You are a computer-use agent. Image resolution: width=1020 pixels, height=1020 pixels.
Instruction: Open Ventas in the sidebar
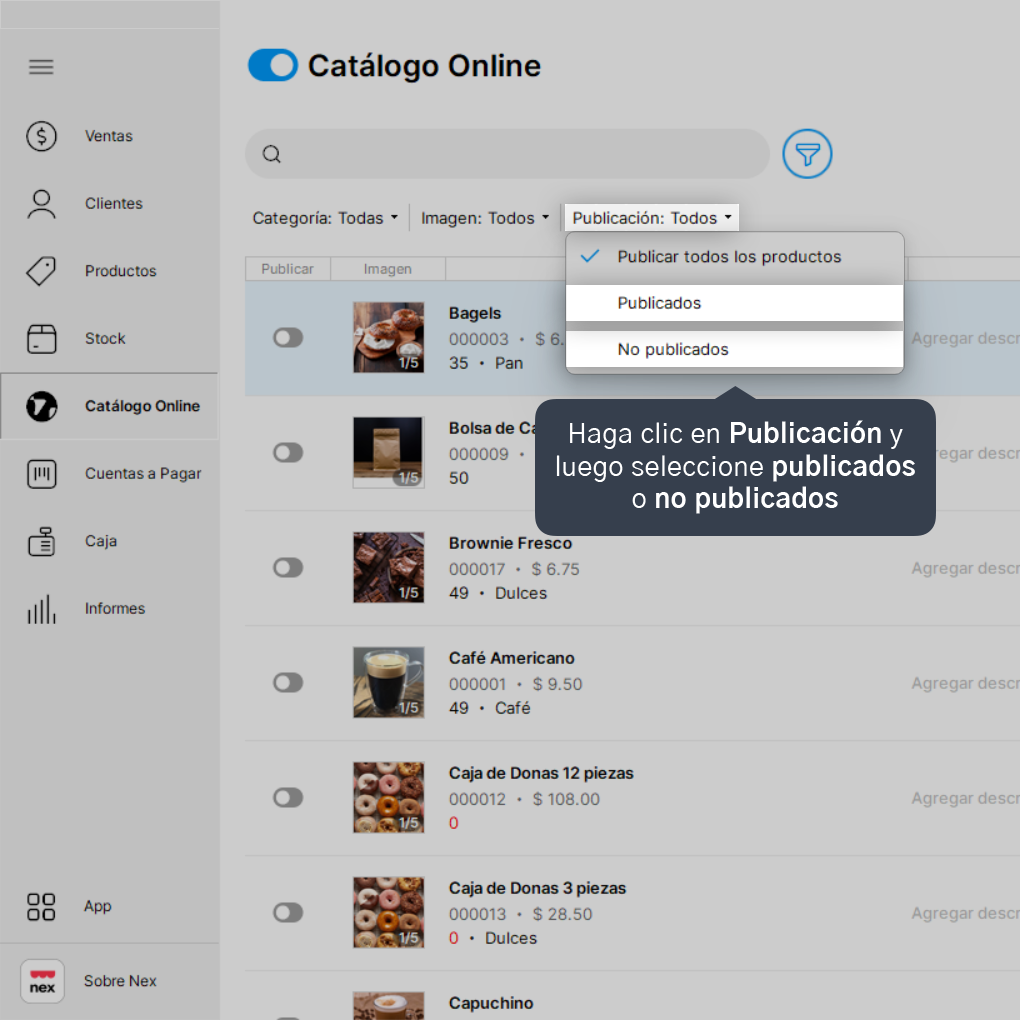coord(109,136)
